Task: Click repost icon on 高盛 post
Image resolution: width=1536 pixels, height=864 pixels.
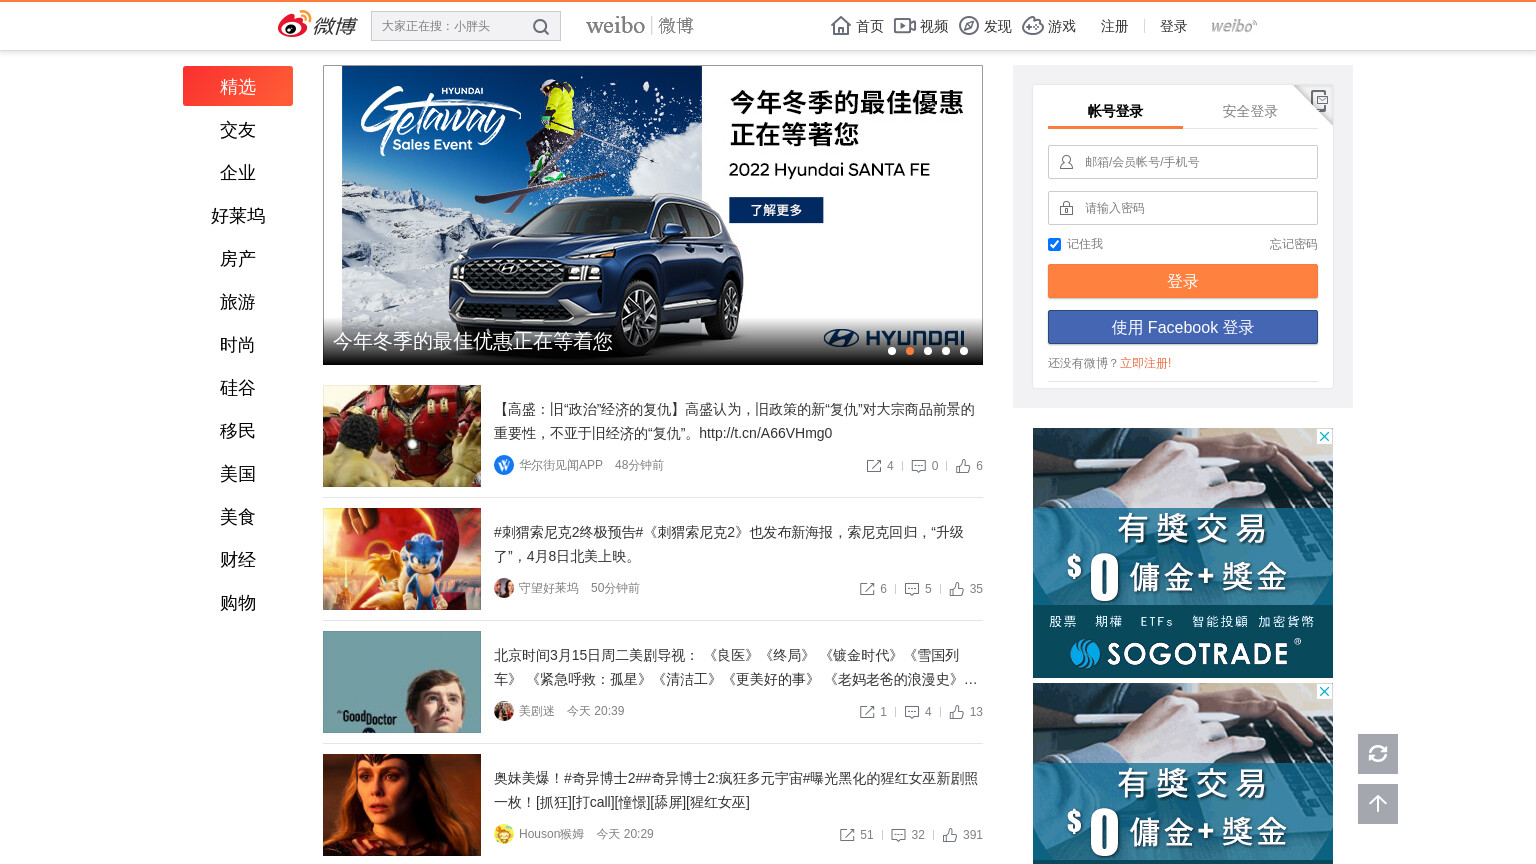Action: click(874, 466)
